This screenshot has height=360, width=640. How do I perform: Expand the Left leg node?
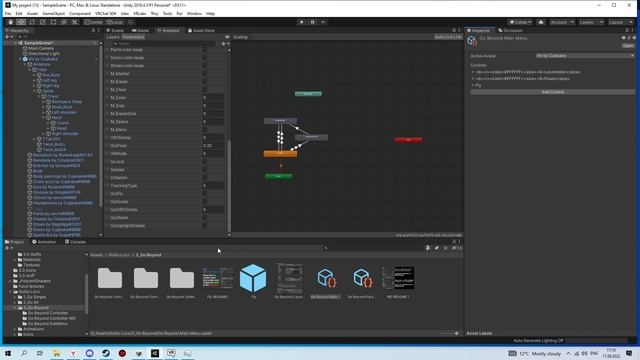coord(34,80)
